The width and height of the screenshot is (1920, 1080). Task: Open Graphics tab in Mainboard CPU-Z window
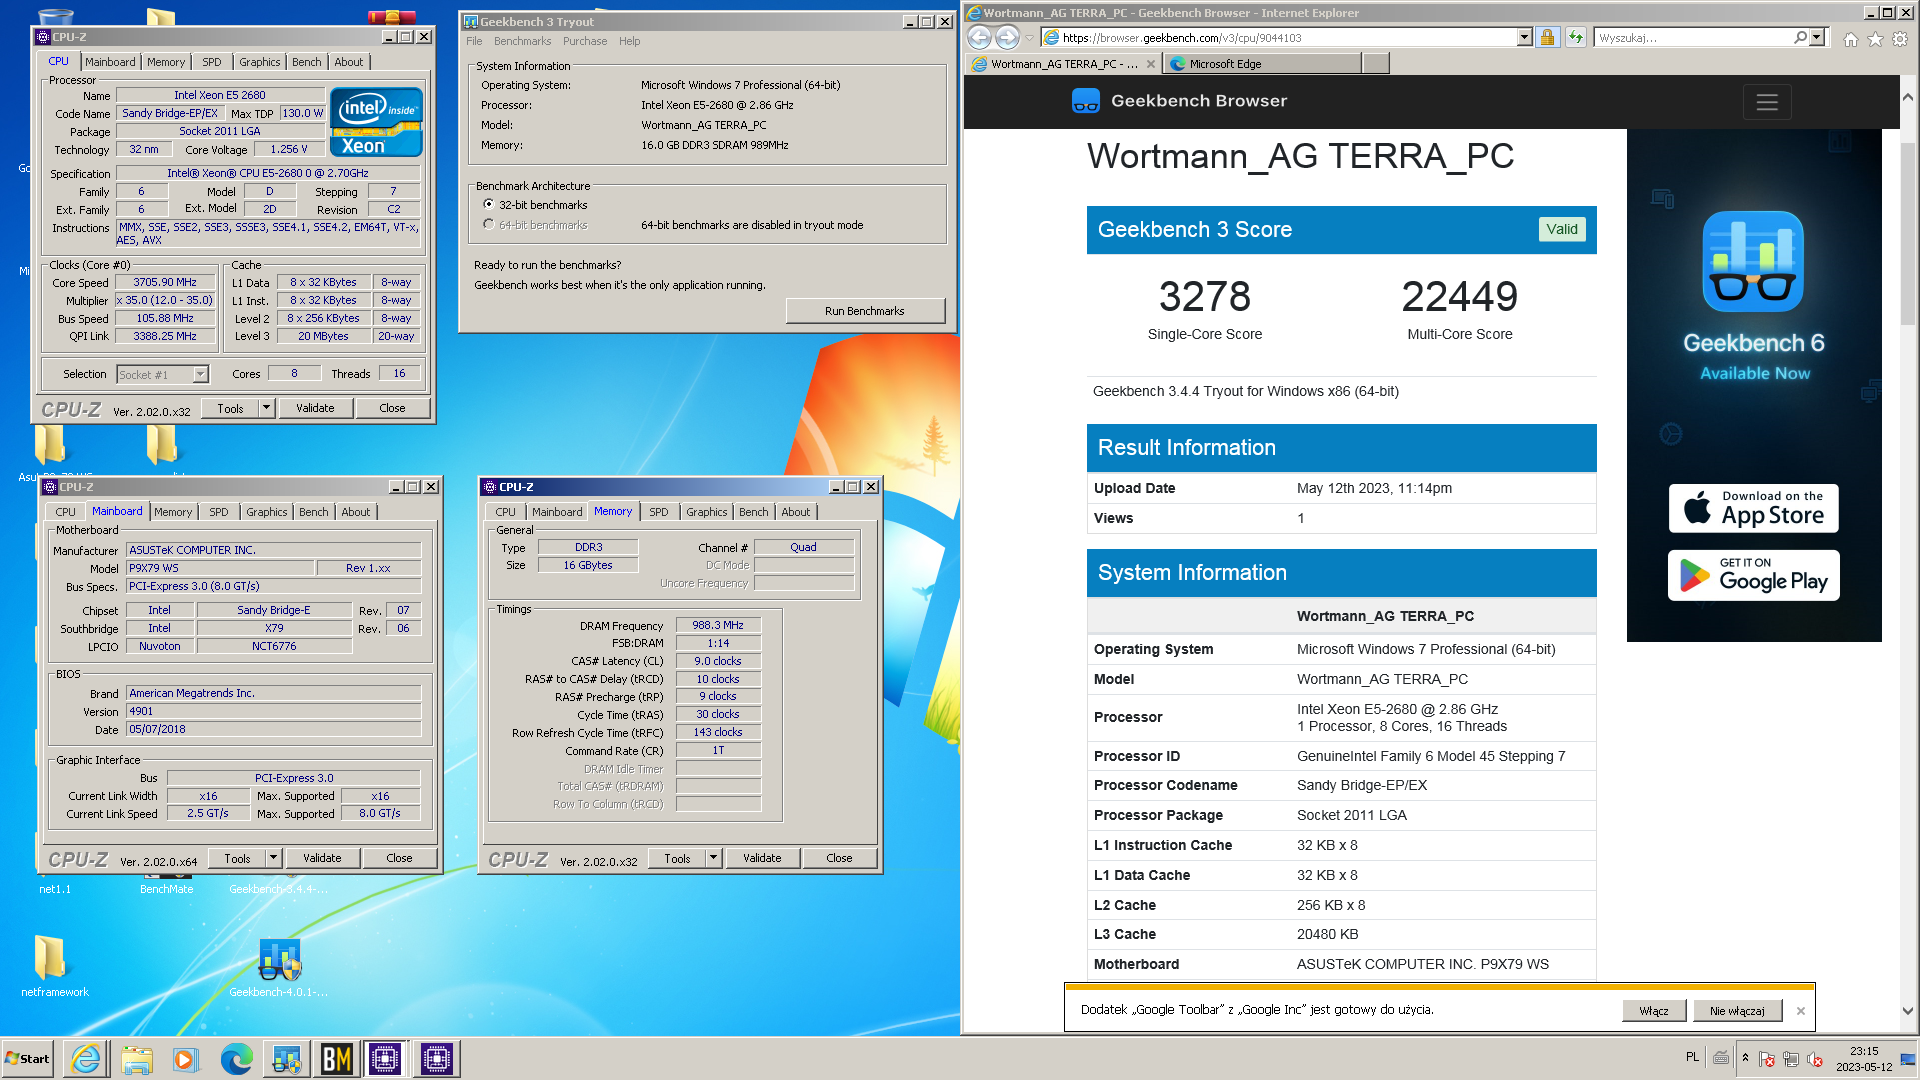[267, 512]
